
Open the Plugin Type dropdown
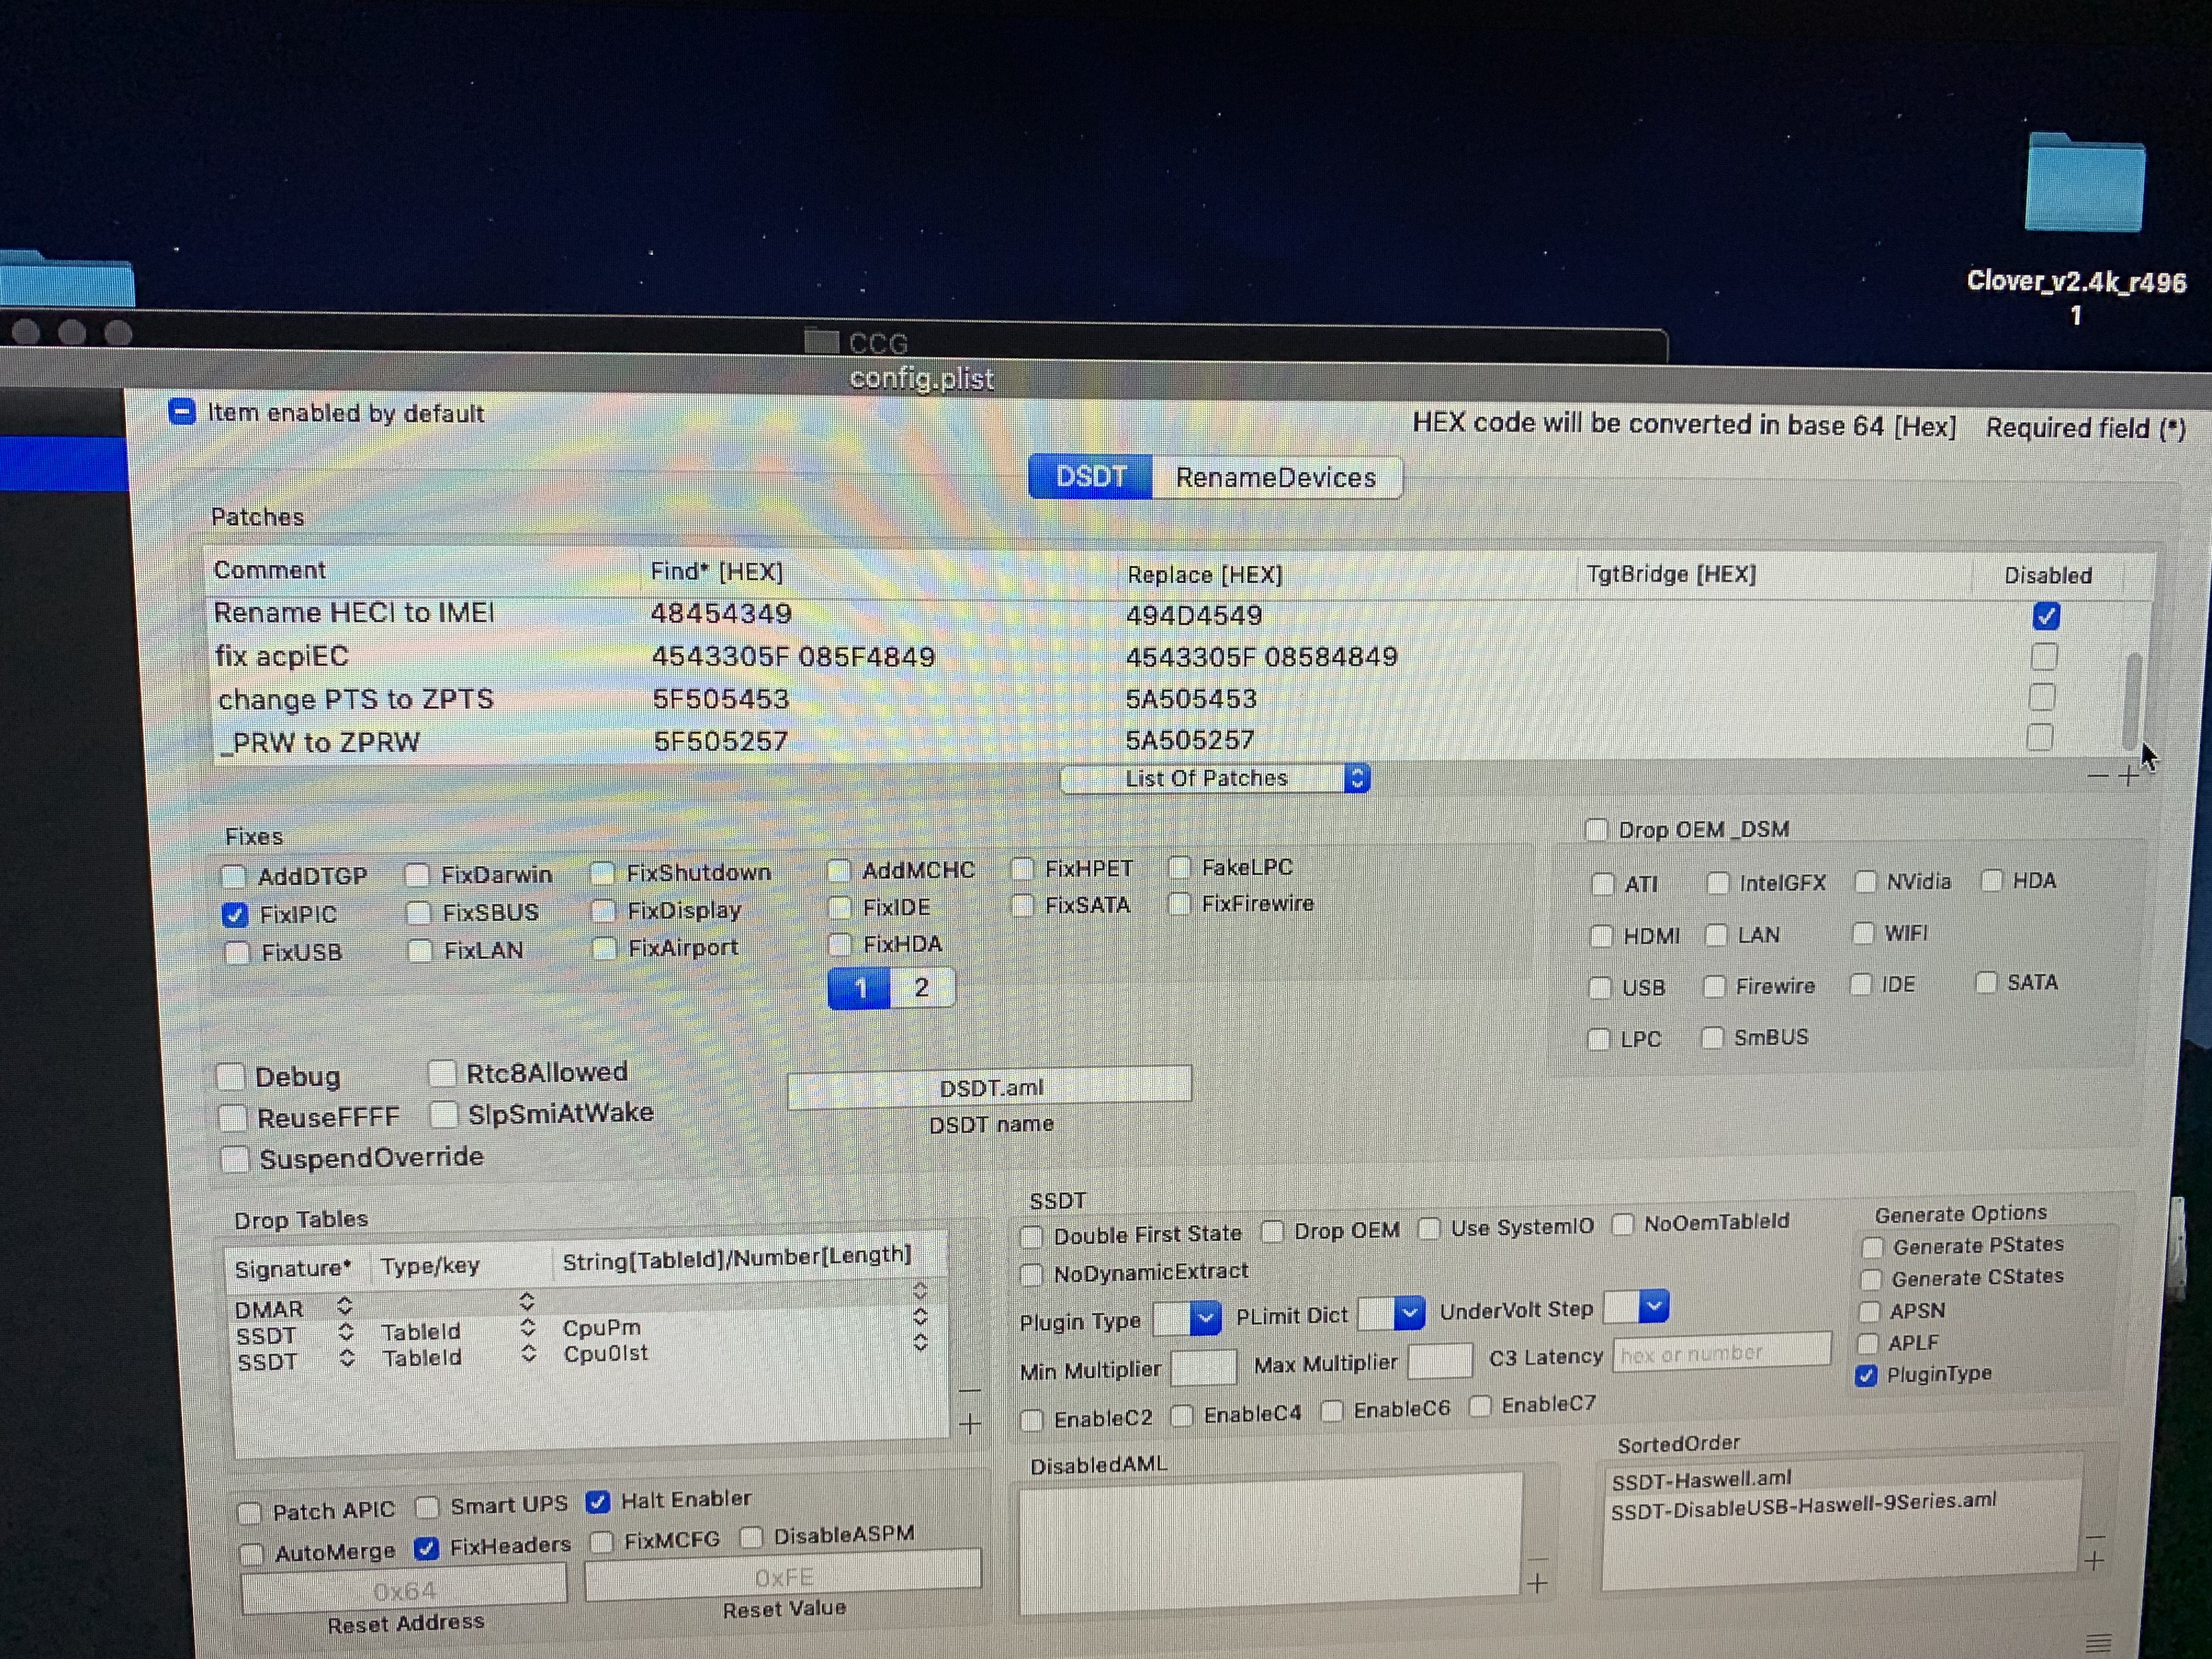tap(1206, 1318)
